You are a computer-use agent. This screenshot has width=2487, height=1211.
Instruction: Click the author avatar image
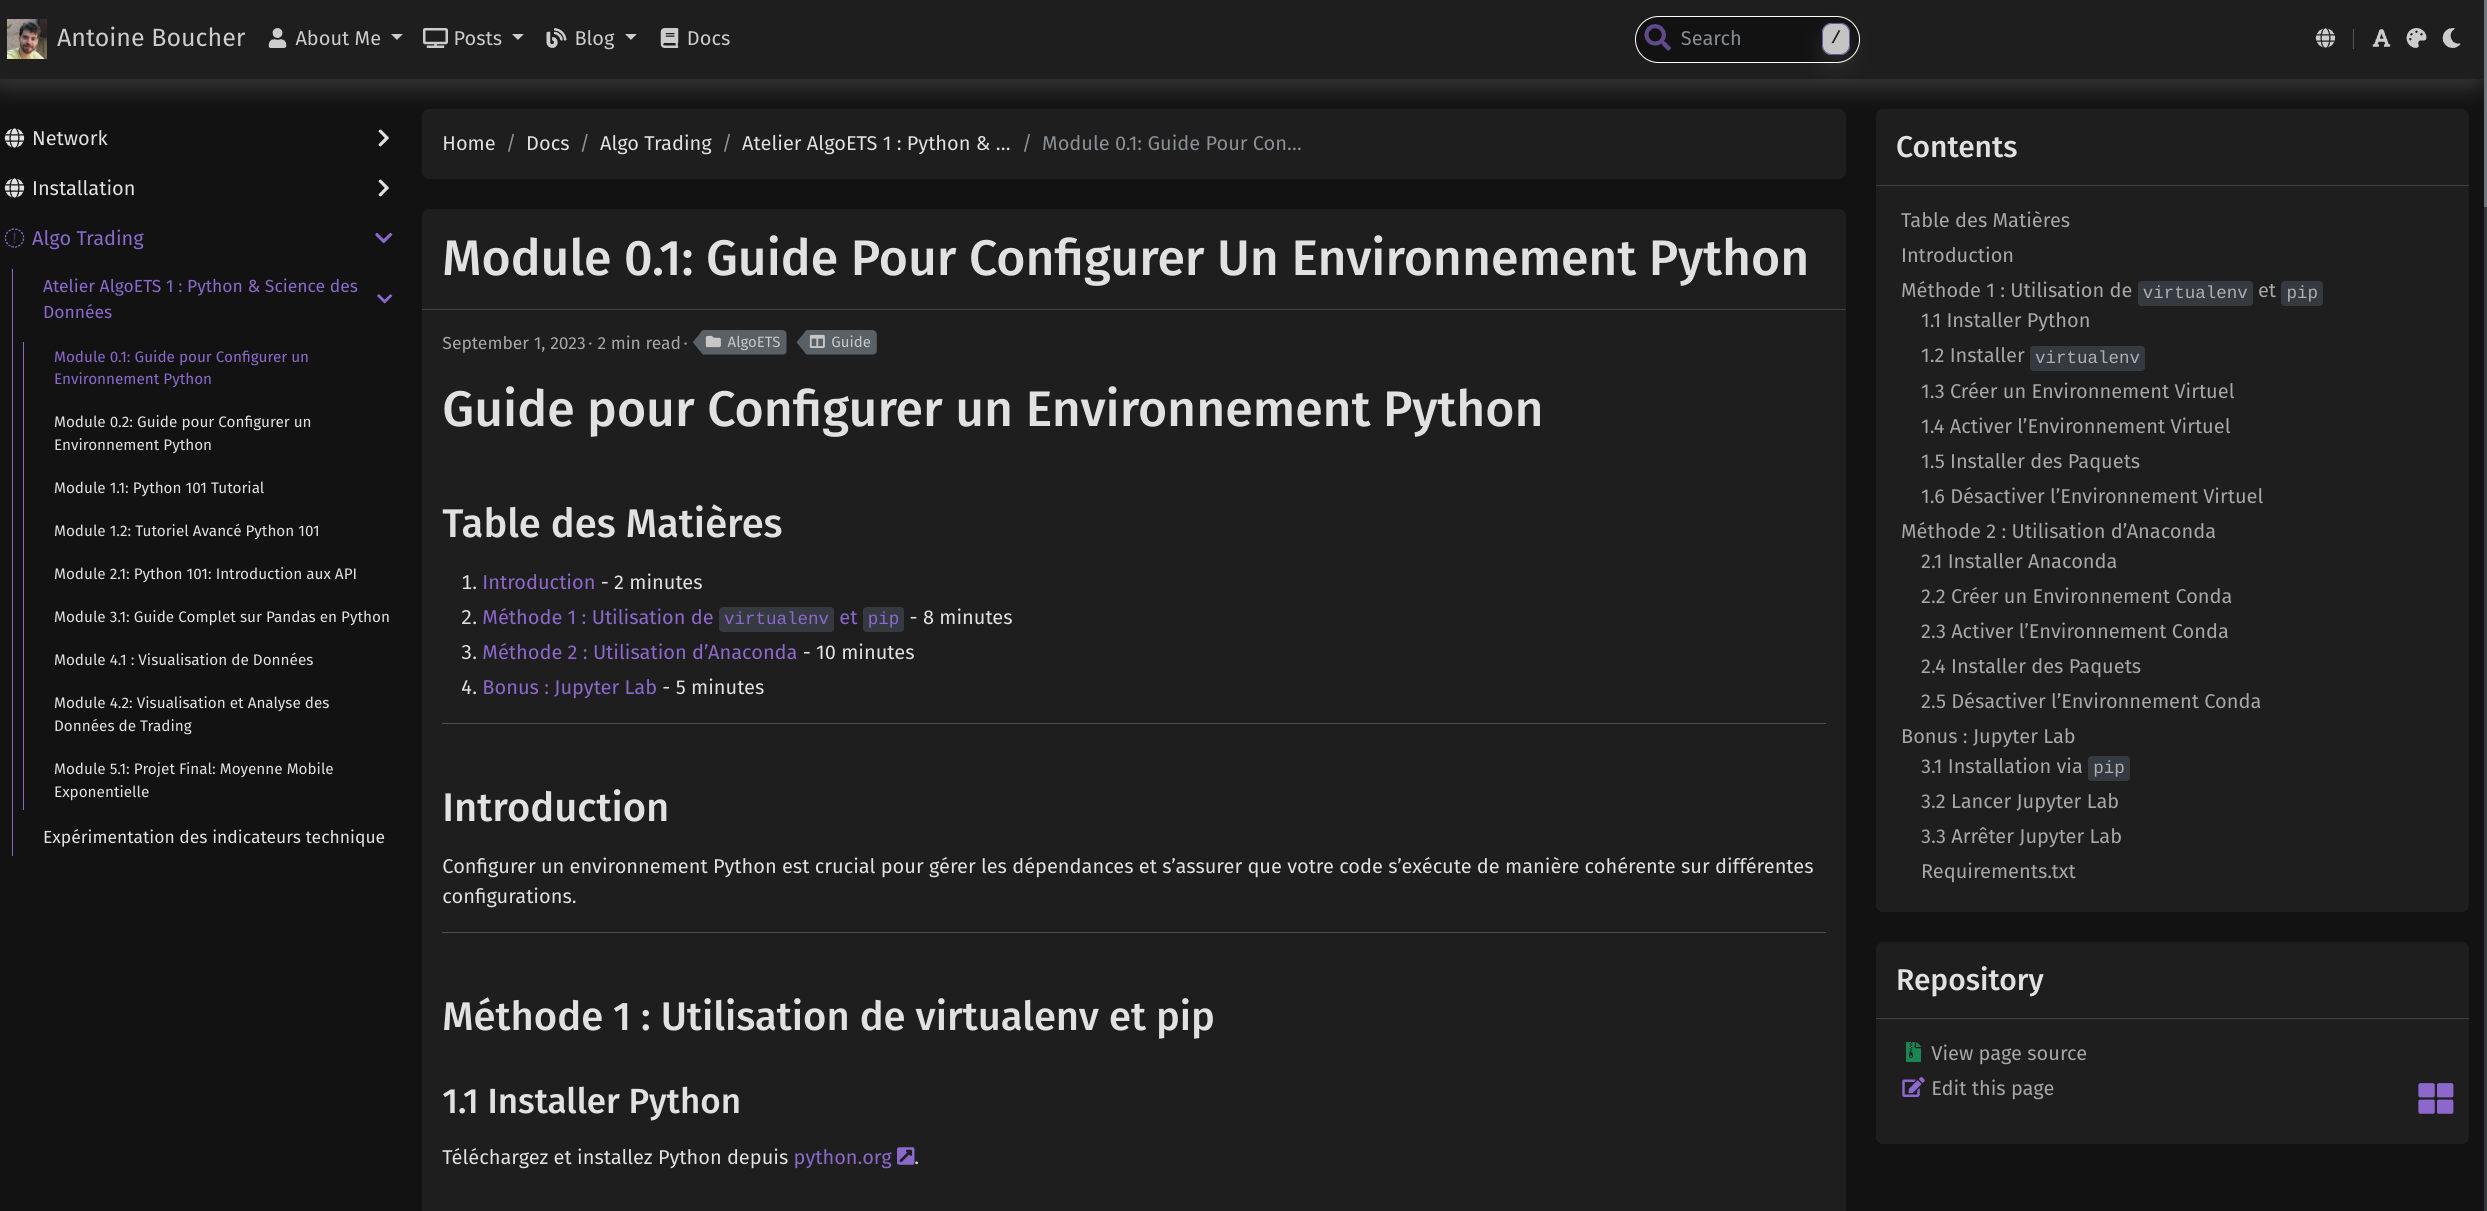(26, 38)
